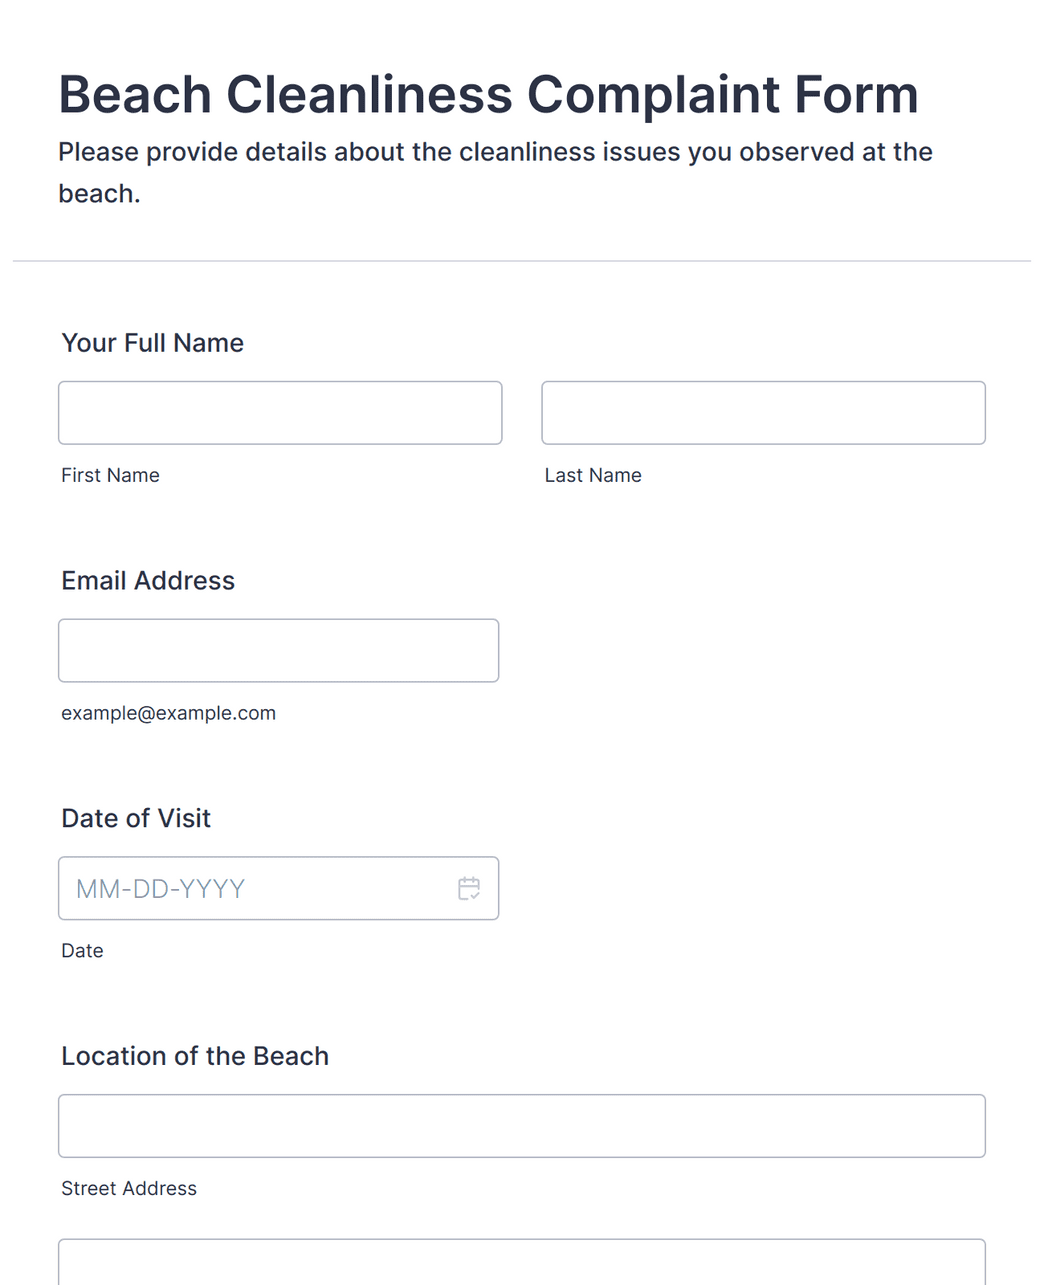Click the 'First Name' sublabel text
Image resolution: width=1044 pixels, height=1285 pixels.
(x=110, y=476)
